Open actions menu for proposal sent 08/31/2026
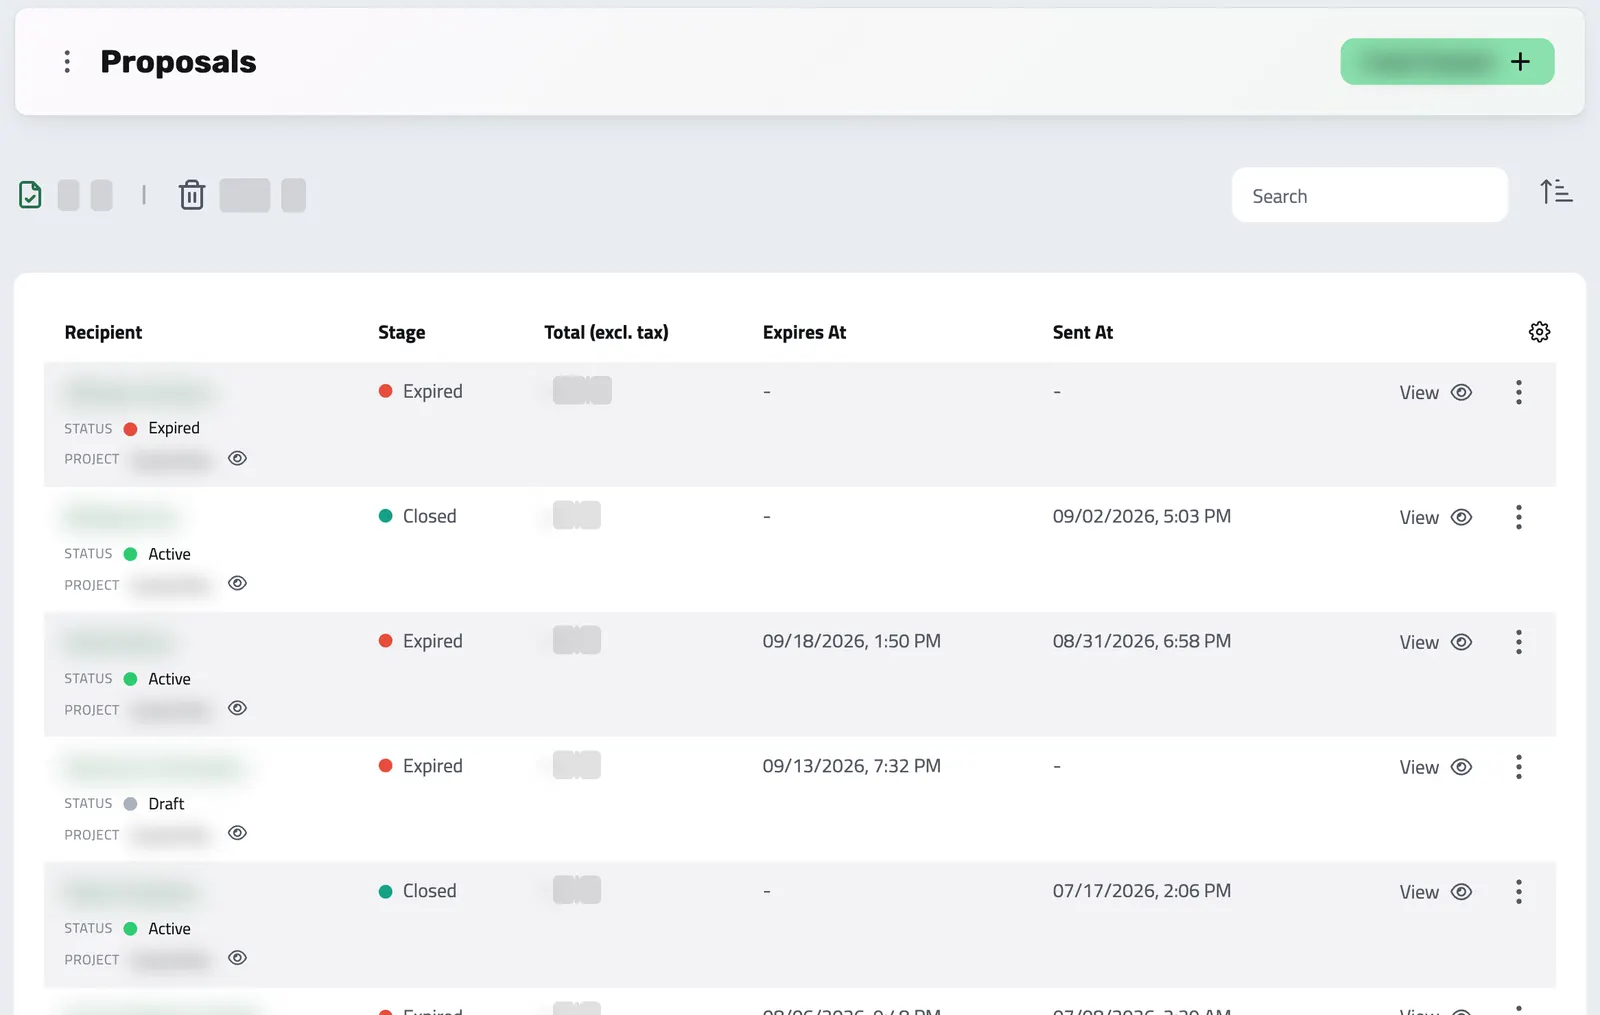 point(1518,643)
